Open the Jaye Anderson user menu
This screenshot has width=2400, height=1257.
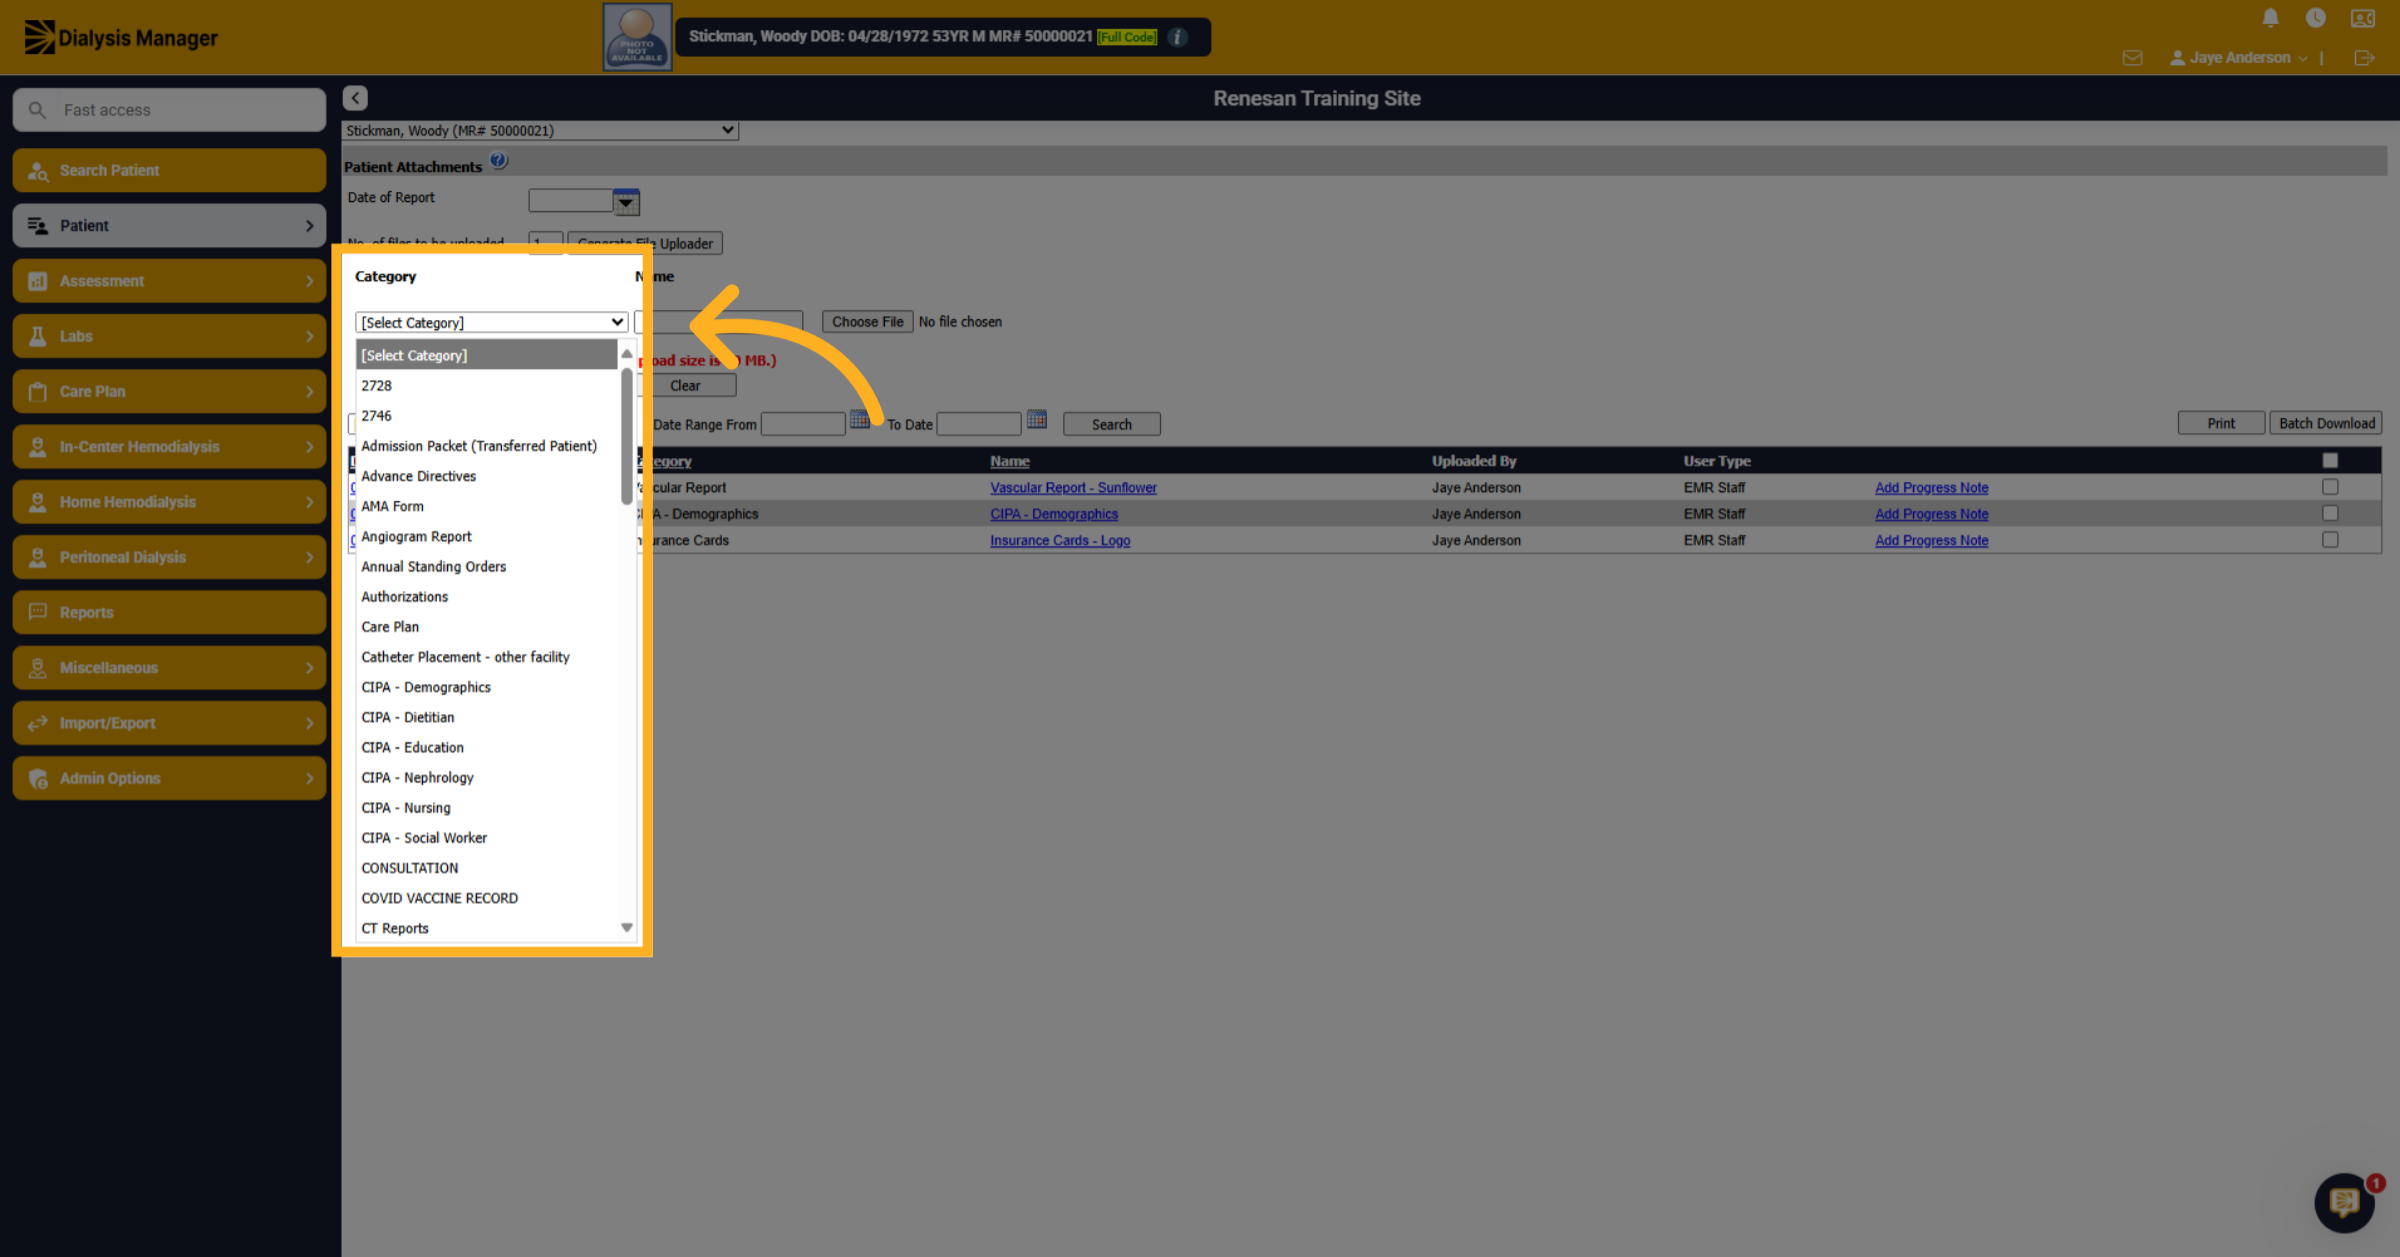pos(2239,58)
